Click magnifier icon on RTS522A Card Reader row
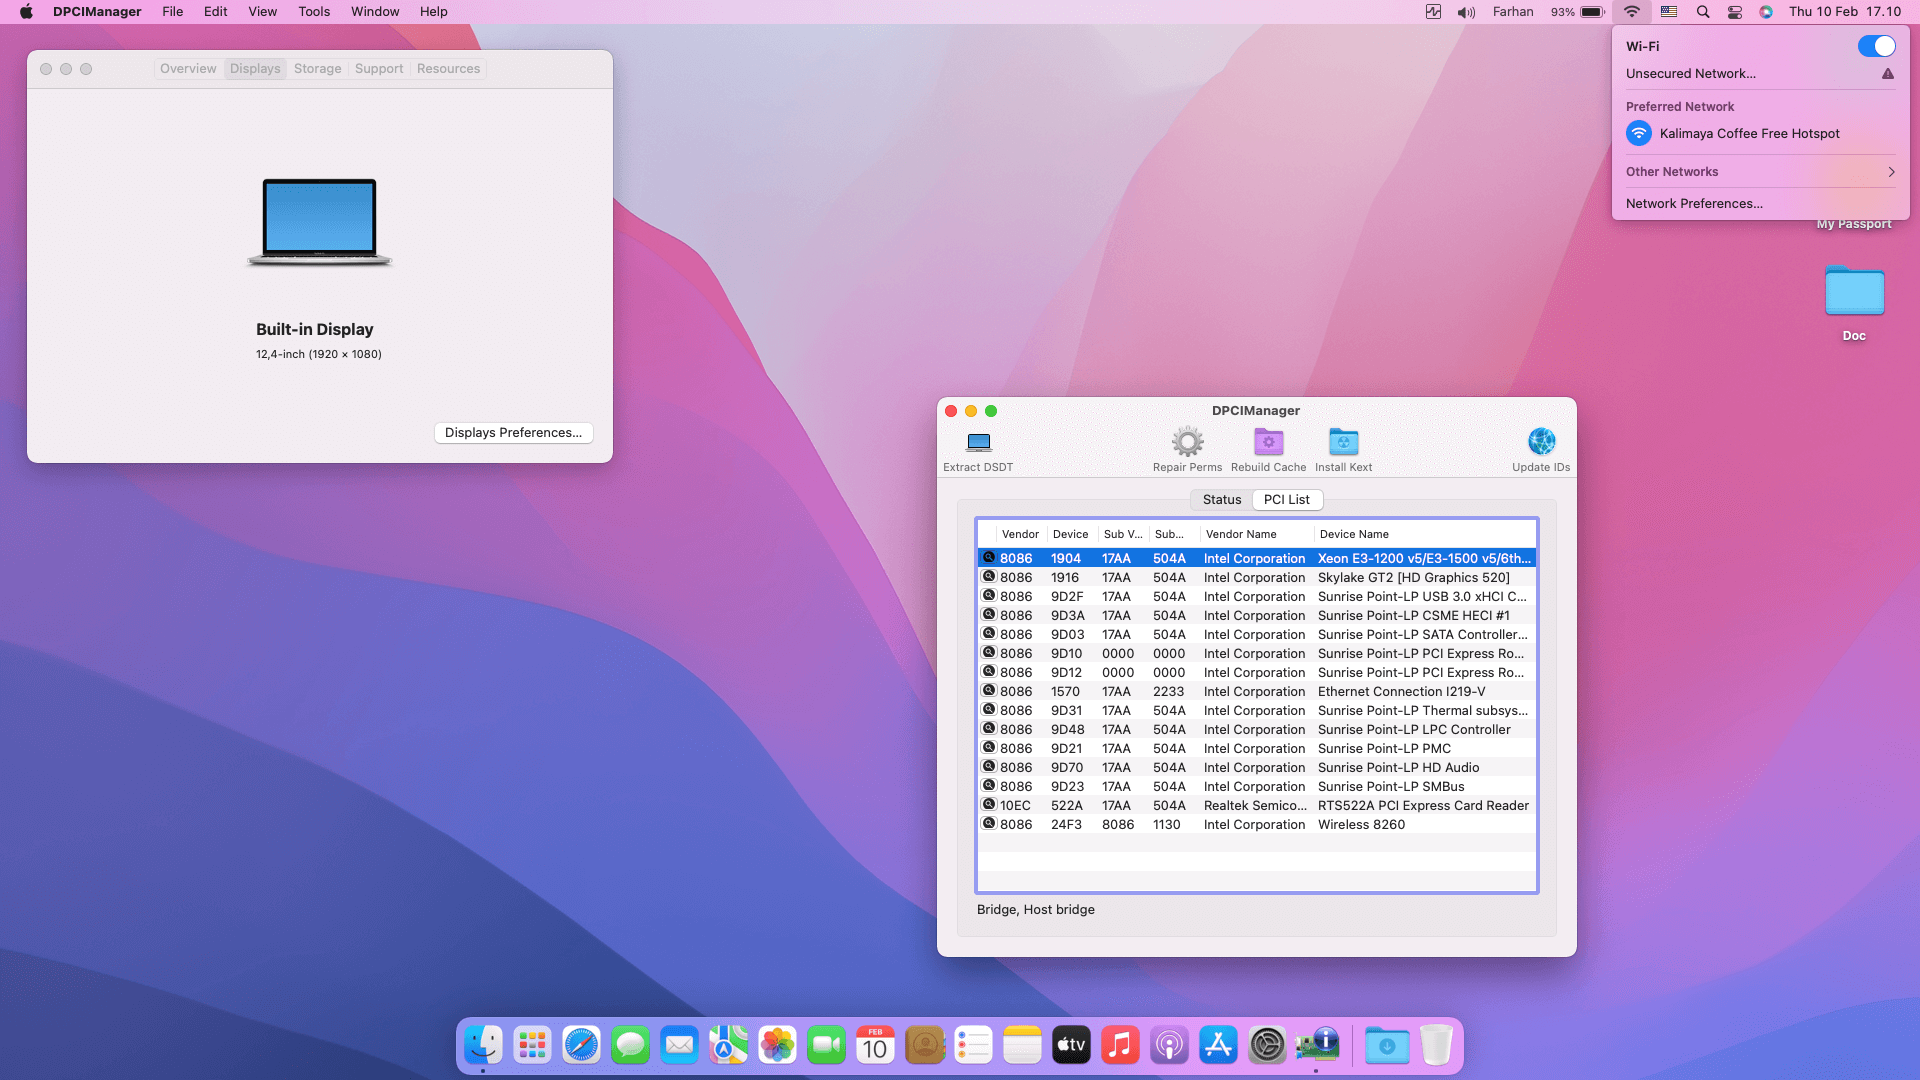The image size is (1920, 1080). 989,805
